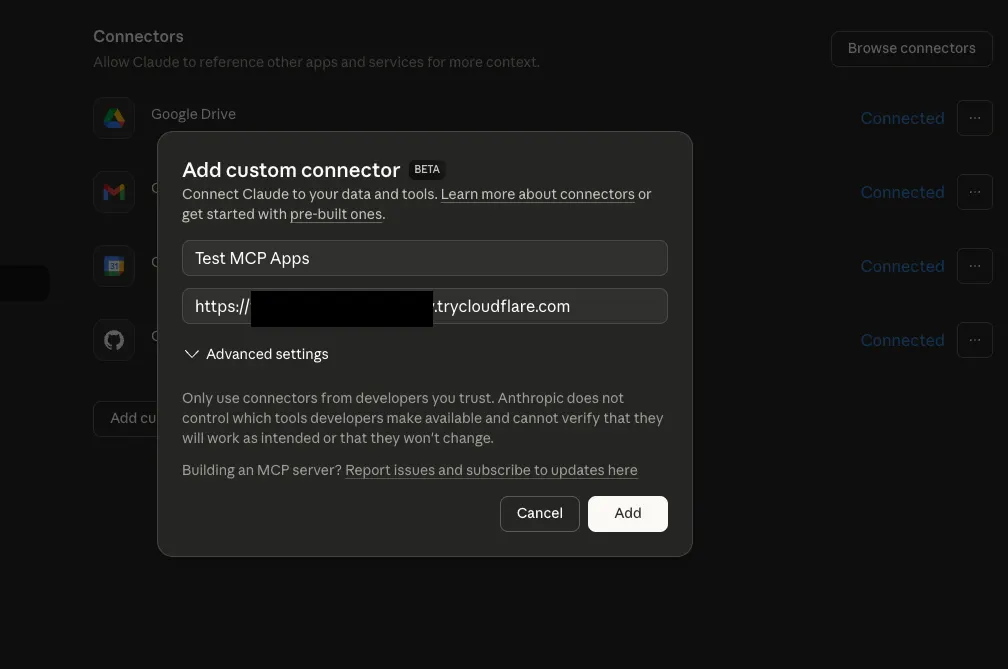Focus the Test MCP Apps name field
The width and height of the screenshot is (1008, 669).
click(424, 258)
